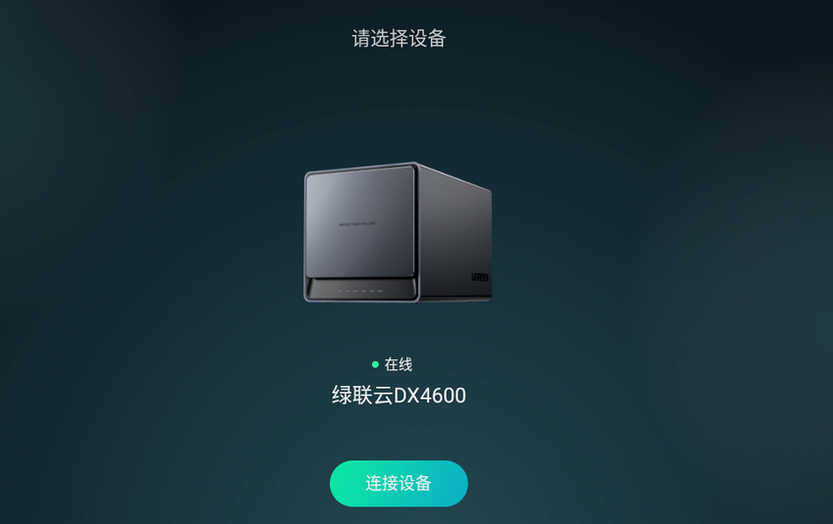Click the 线 character in the online status
Screen dimensions: 833x524
point(406,364)
